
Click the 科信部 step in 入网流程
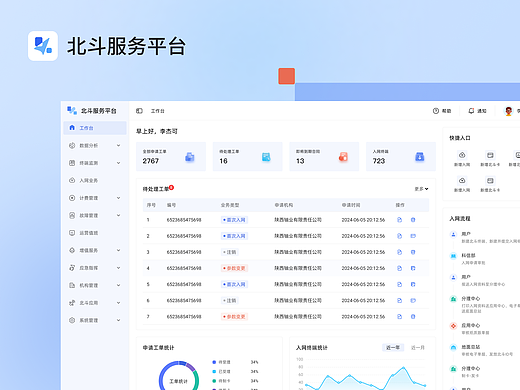pos(468,256)
